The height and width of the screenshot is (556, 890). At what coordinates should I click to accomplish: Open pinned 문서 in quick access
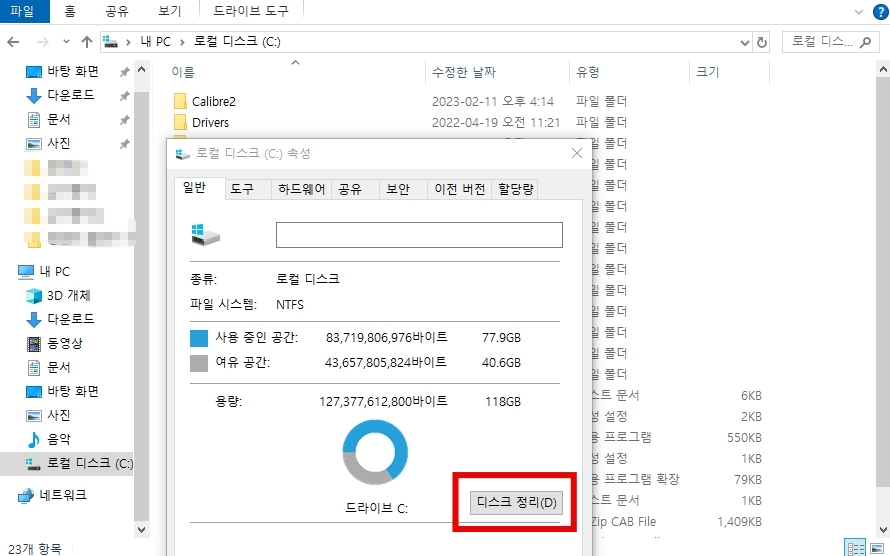[x=58, y=120]
